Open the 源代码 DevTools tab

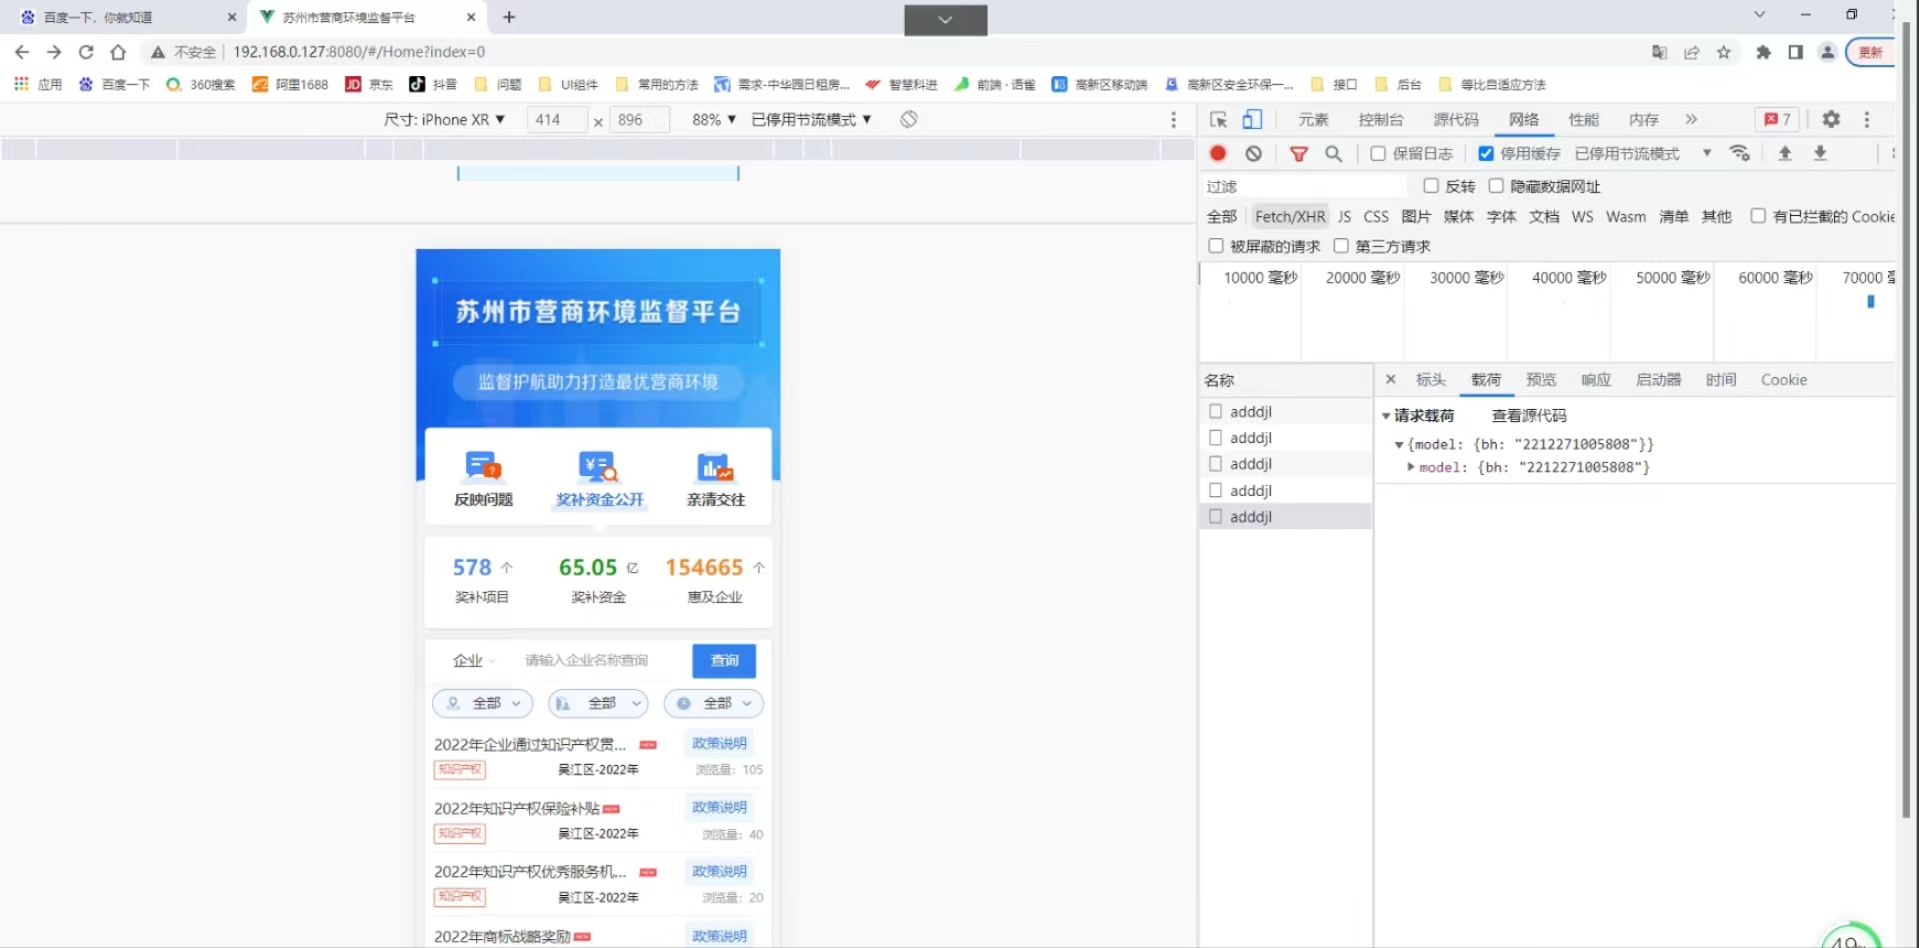[1455, 119]
